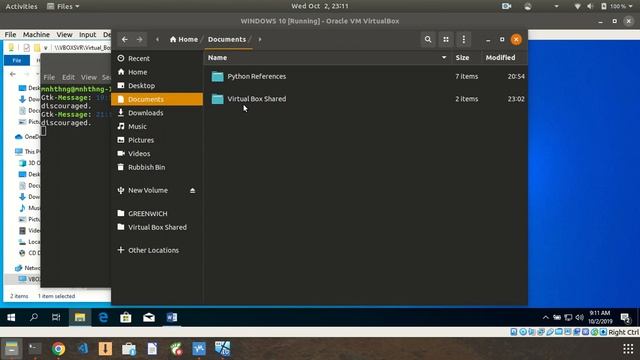640x360 pixels.
Task: Open Other Locations in the sidebar
Action: (x=157, y=250)
